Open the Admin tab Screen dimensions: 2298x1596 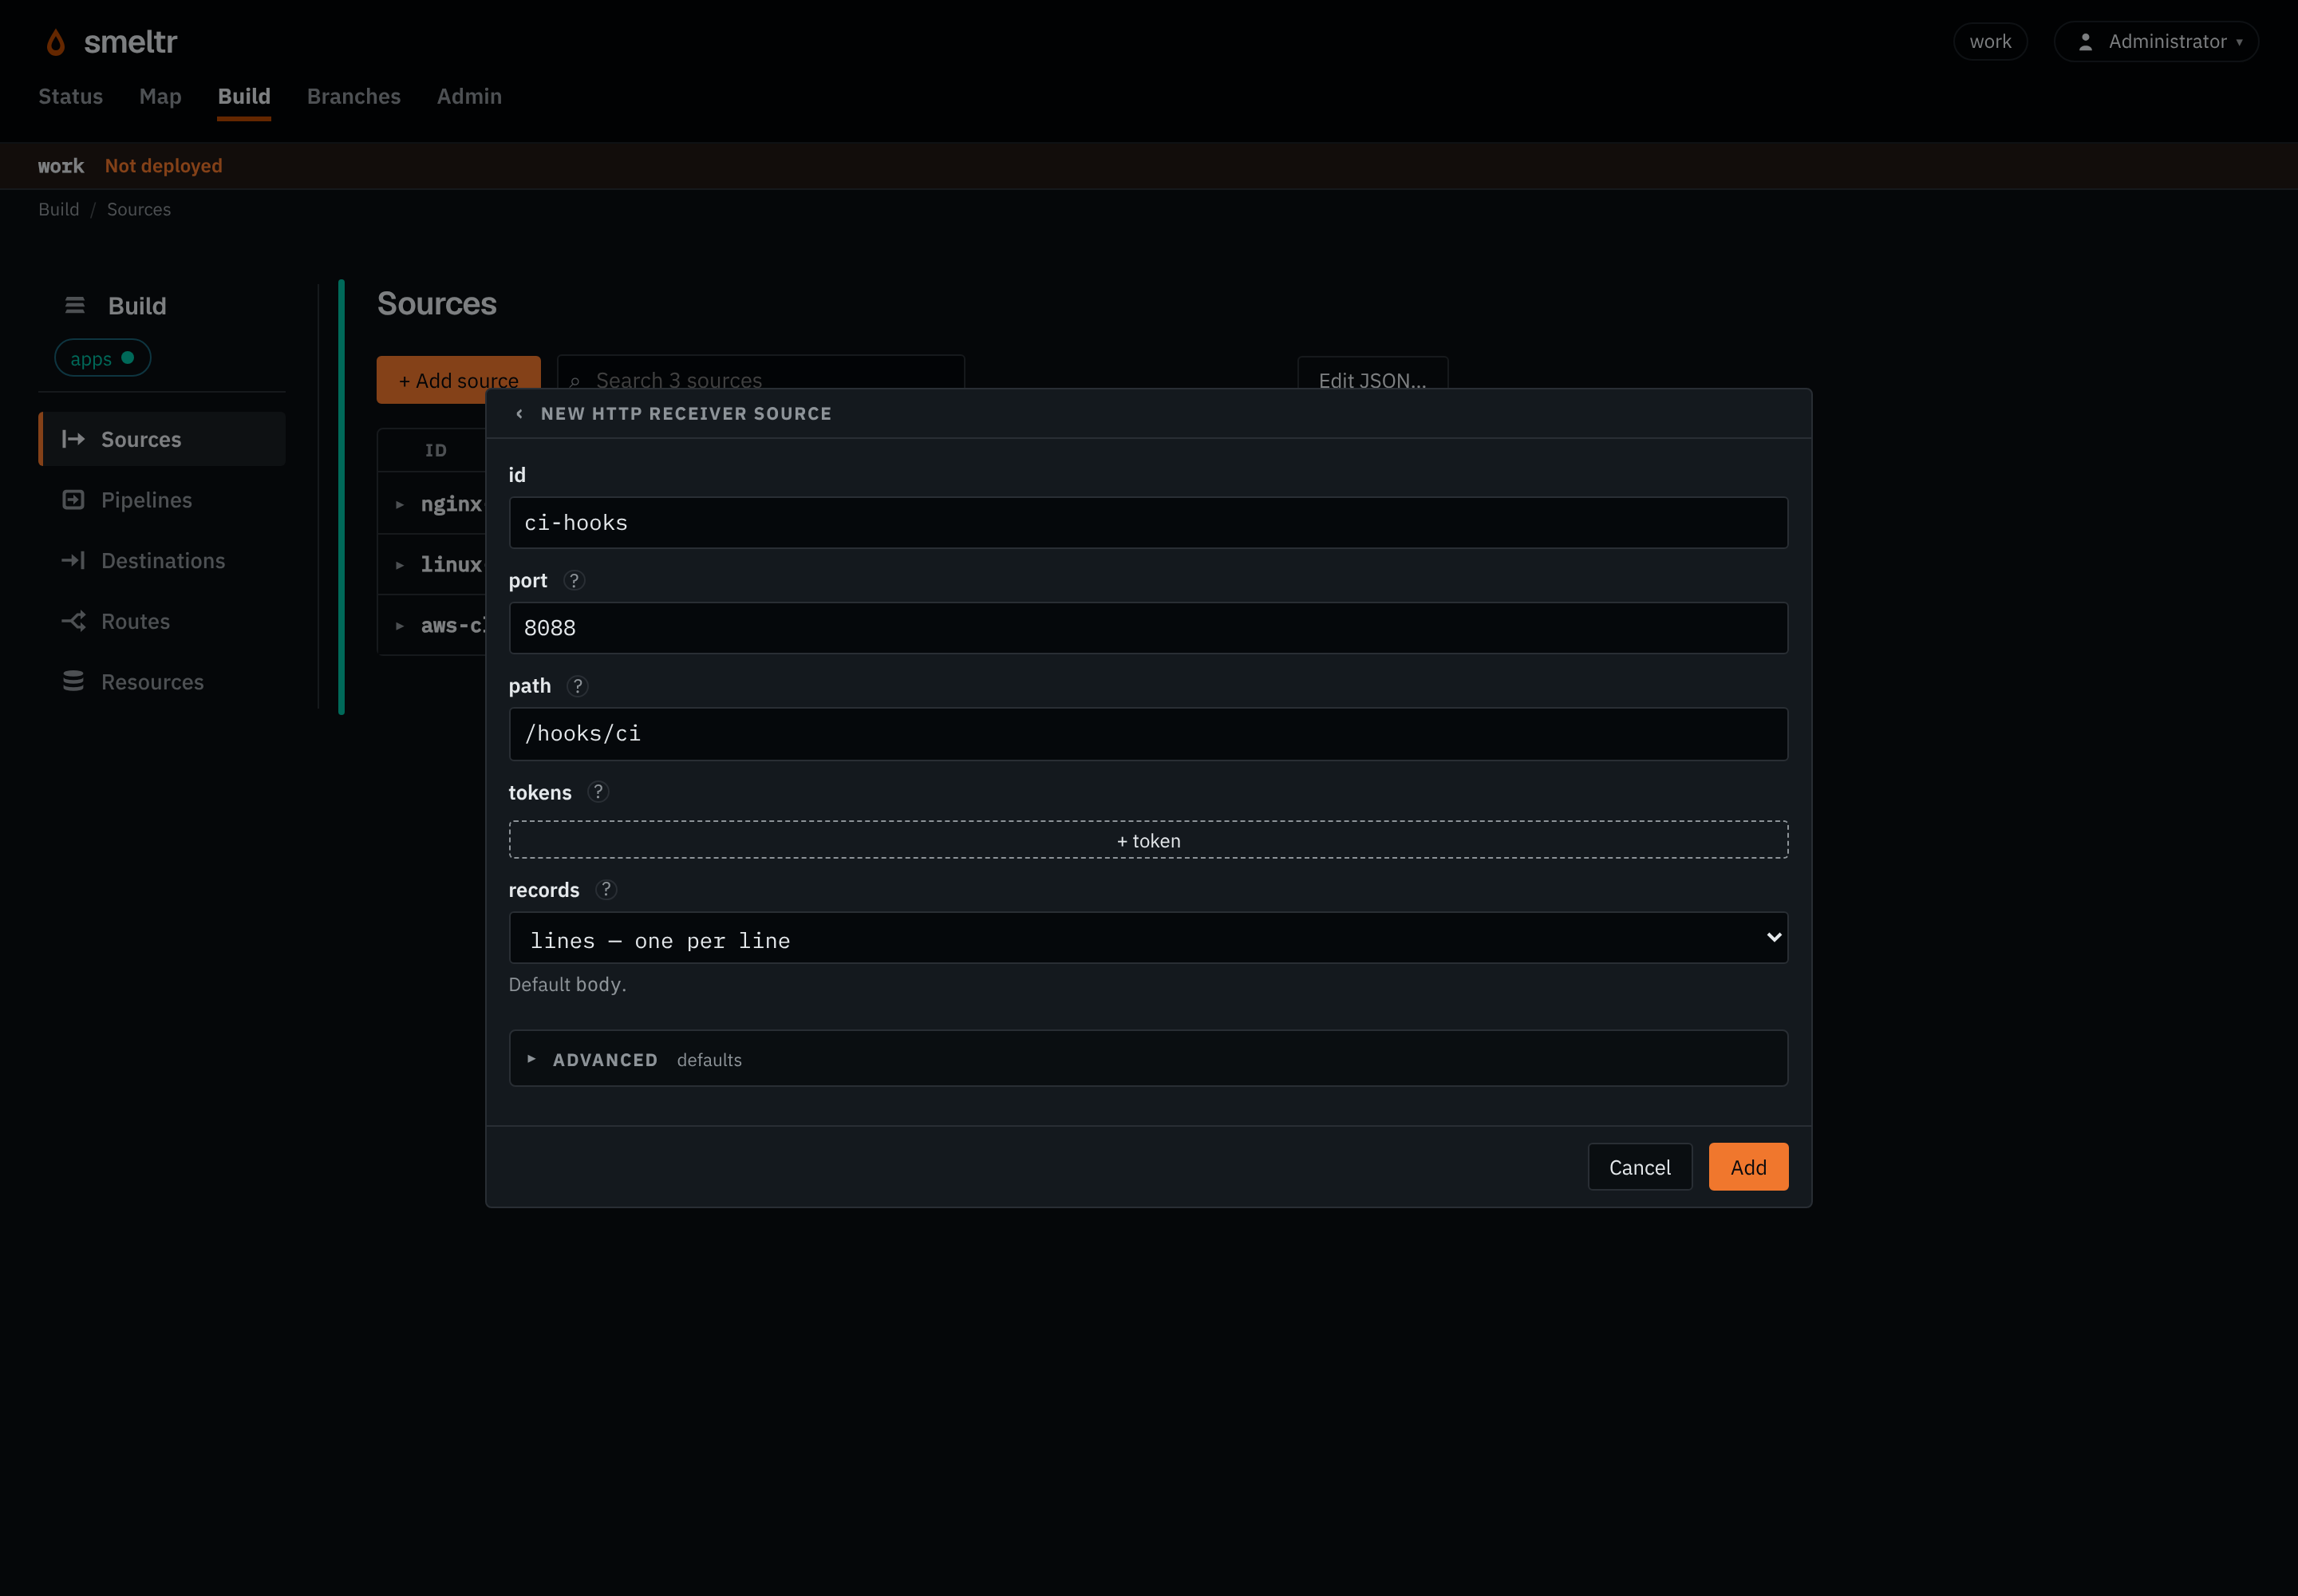click(x=469, y=96)
